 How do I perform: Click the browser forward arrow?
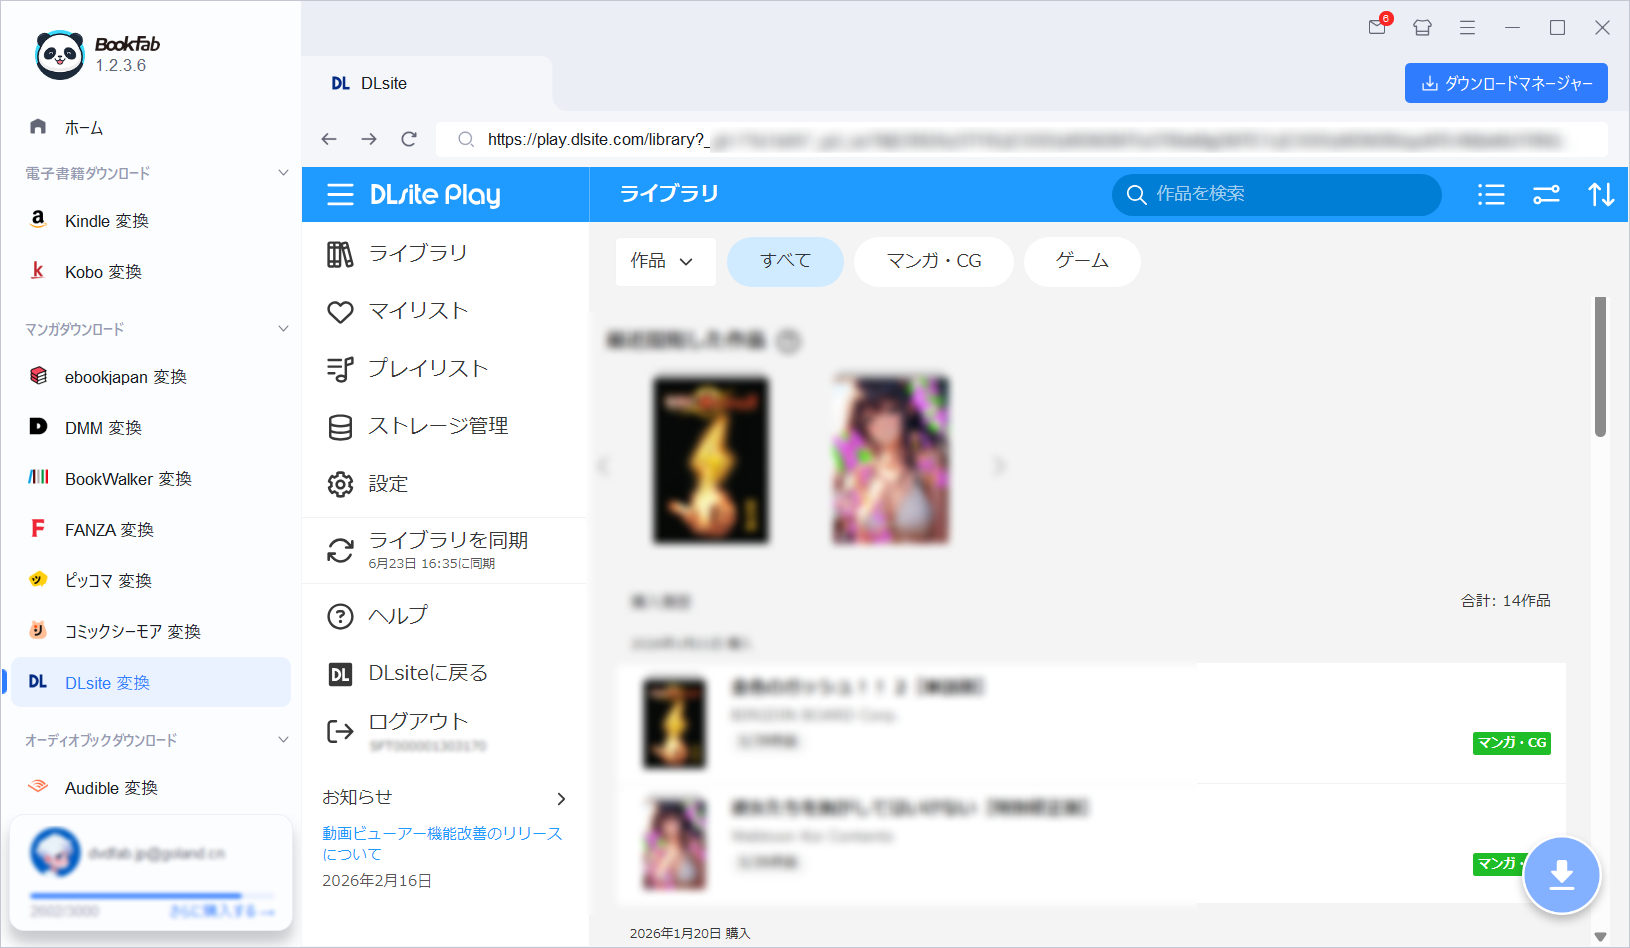click(369, 139)
